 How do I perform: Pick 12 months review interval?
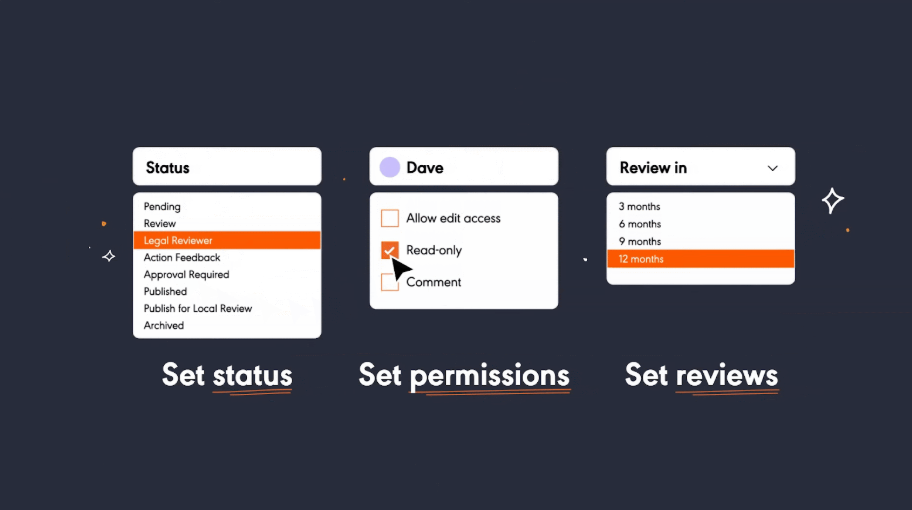(700, 259)
